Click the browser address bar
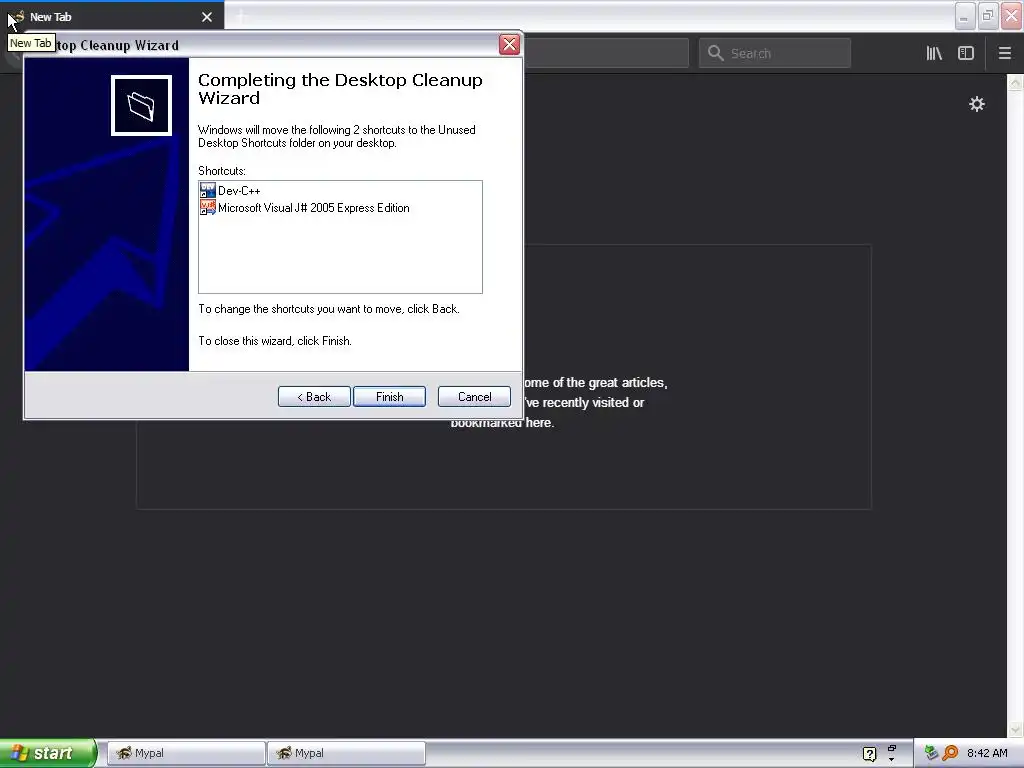1024x768 pixels. [x=605, y=53]
